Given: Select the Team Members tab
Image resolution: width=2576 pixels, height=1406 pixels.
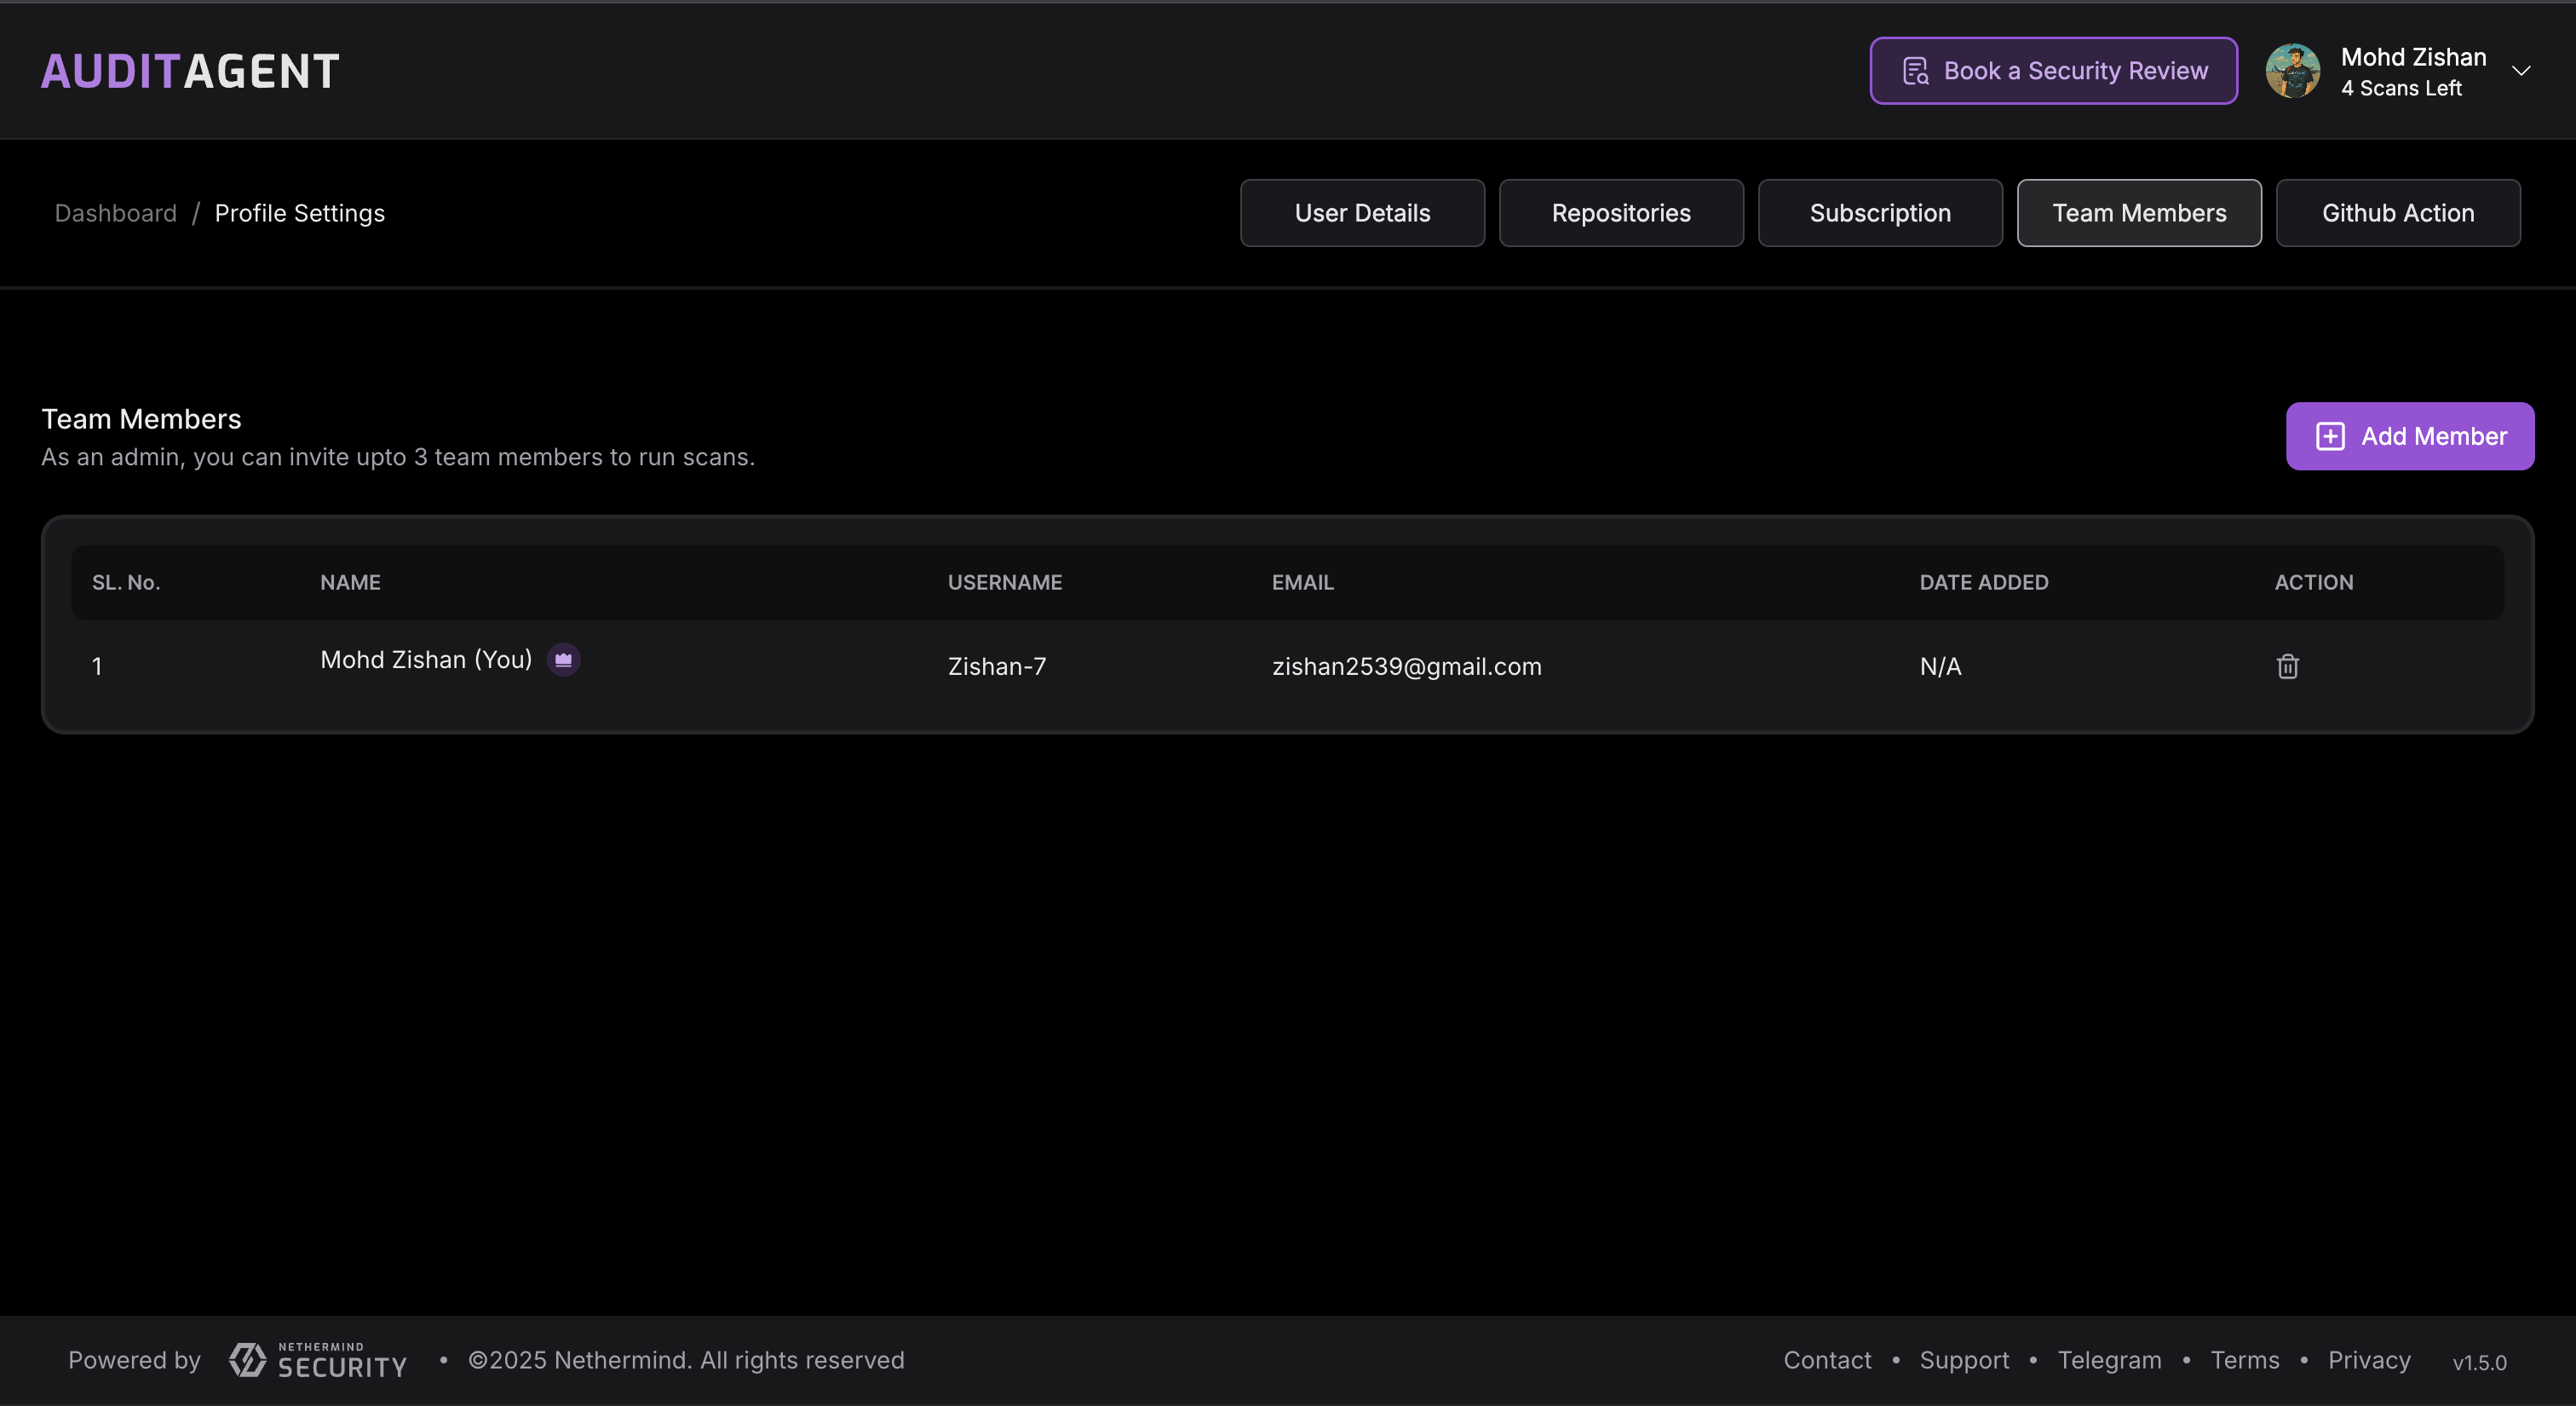Looking at the screenshot, I should click(2139, 213).
